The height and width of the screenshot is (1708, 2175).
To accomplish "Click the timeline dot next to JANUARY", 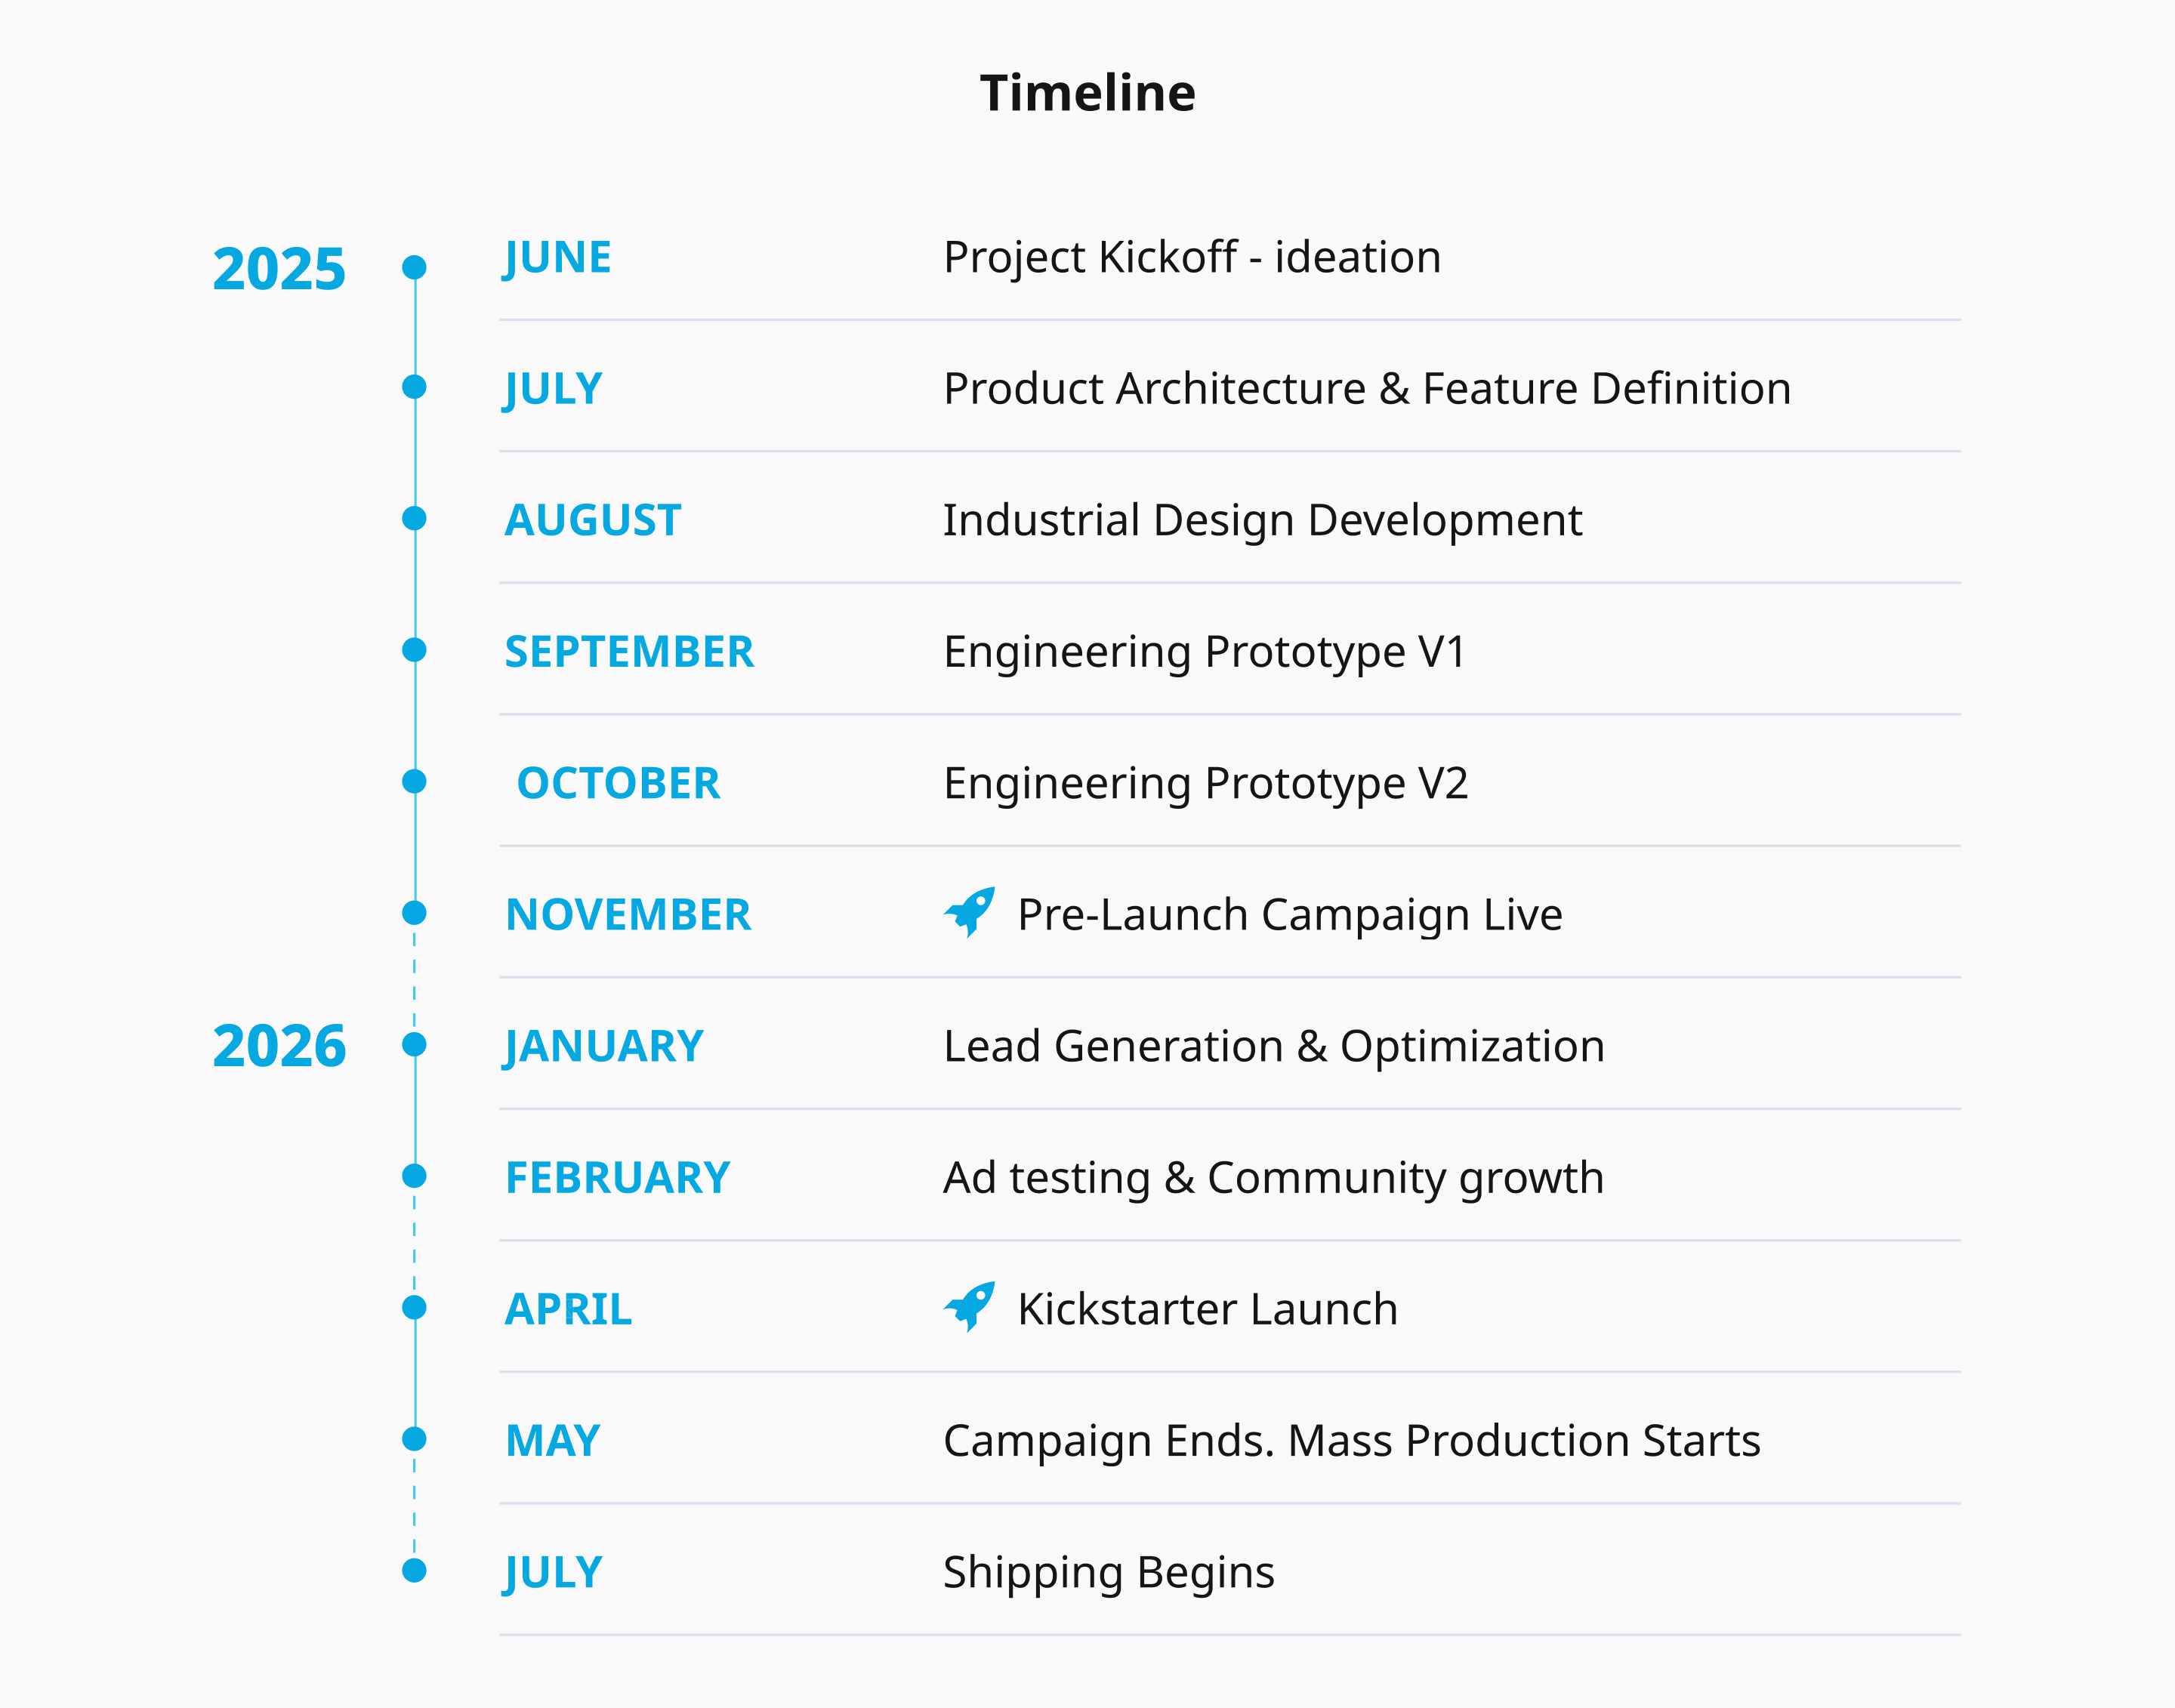I will tap(414, 1044).
